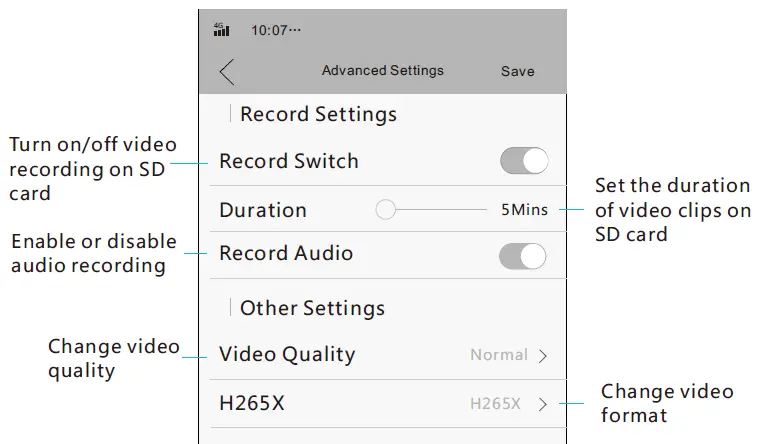Click the Record Settings section header

(x=318, y=114)
